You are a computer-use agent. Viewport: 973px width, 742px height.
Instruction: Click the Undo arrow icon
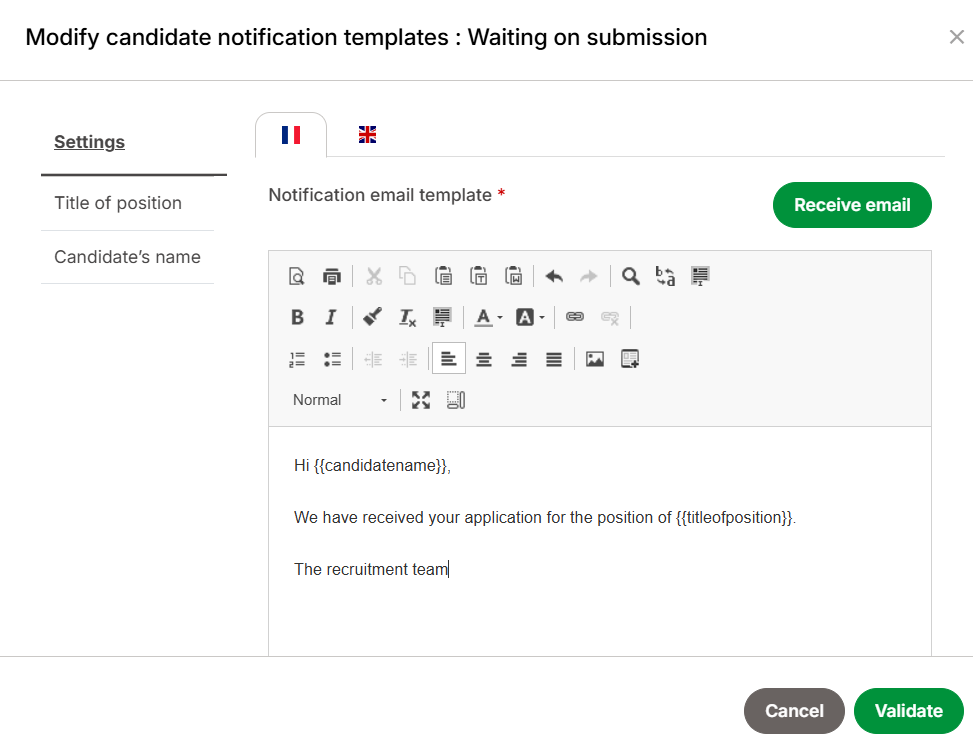554,276
